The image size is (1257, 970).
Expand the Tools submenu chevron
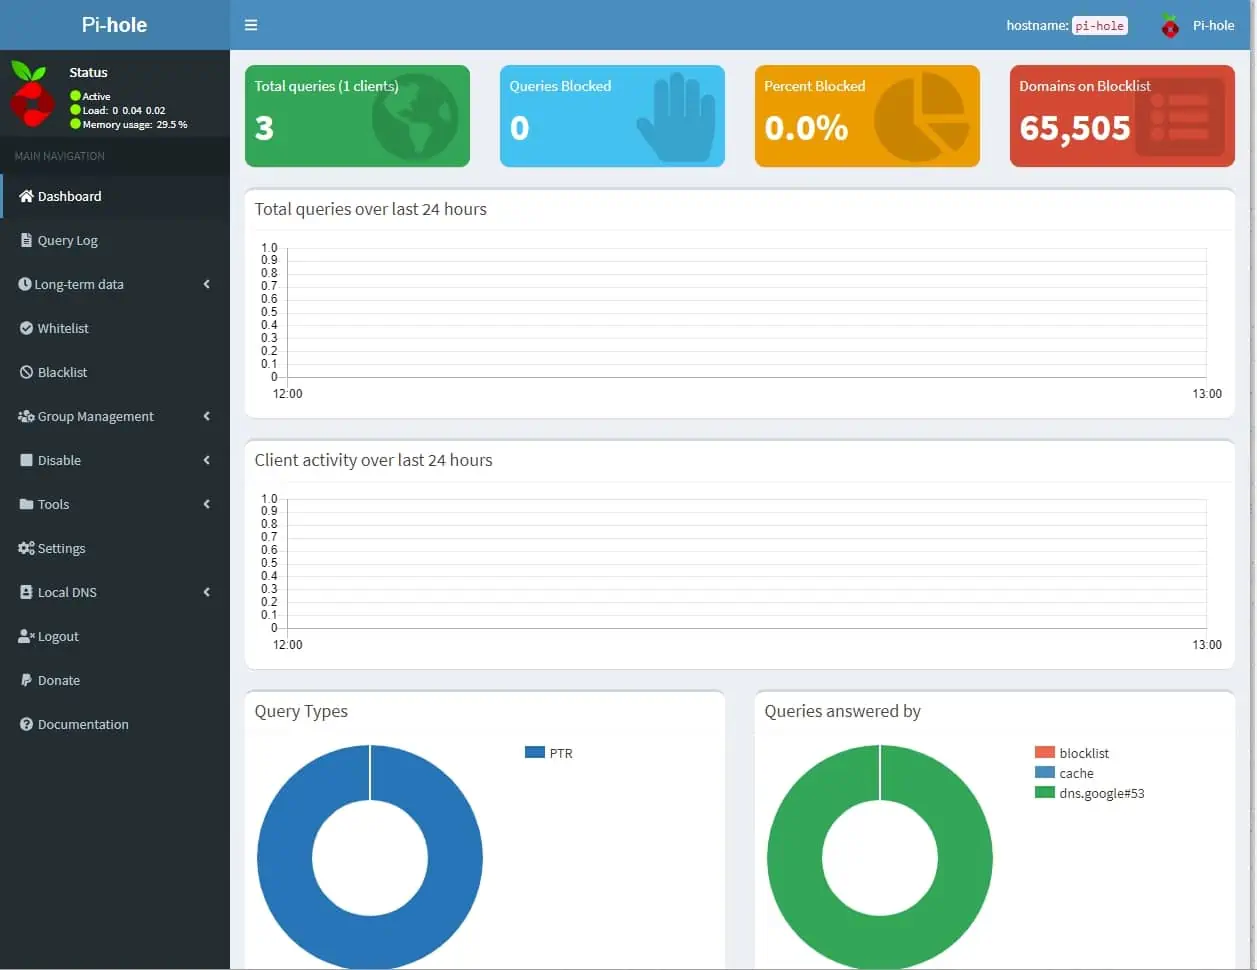click(207, 504)
